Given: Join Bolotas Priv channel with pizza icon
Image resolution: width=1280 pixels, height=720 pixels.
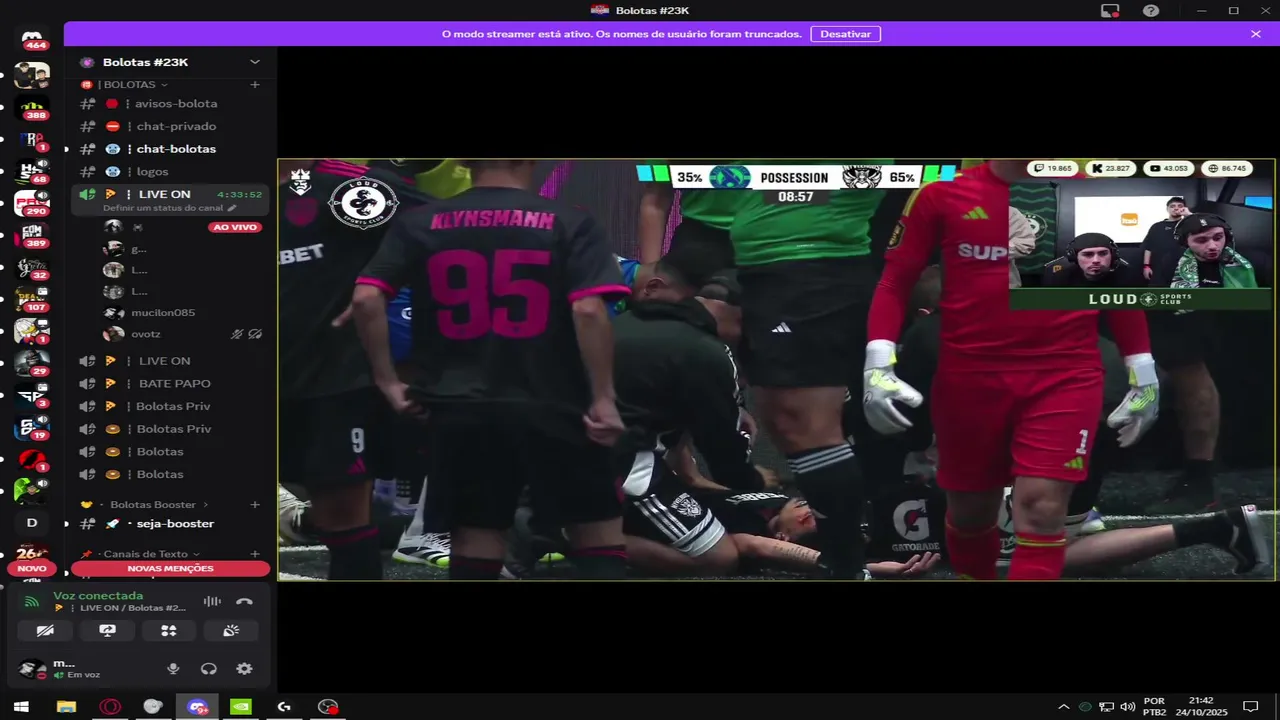Looking at the screenshot, I should coord(169,406).
